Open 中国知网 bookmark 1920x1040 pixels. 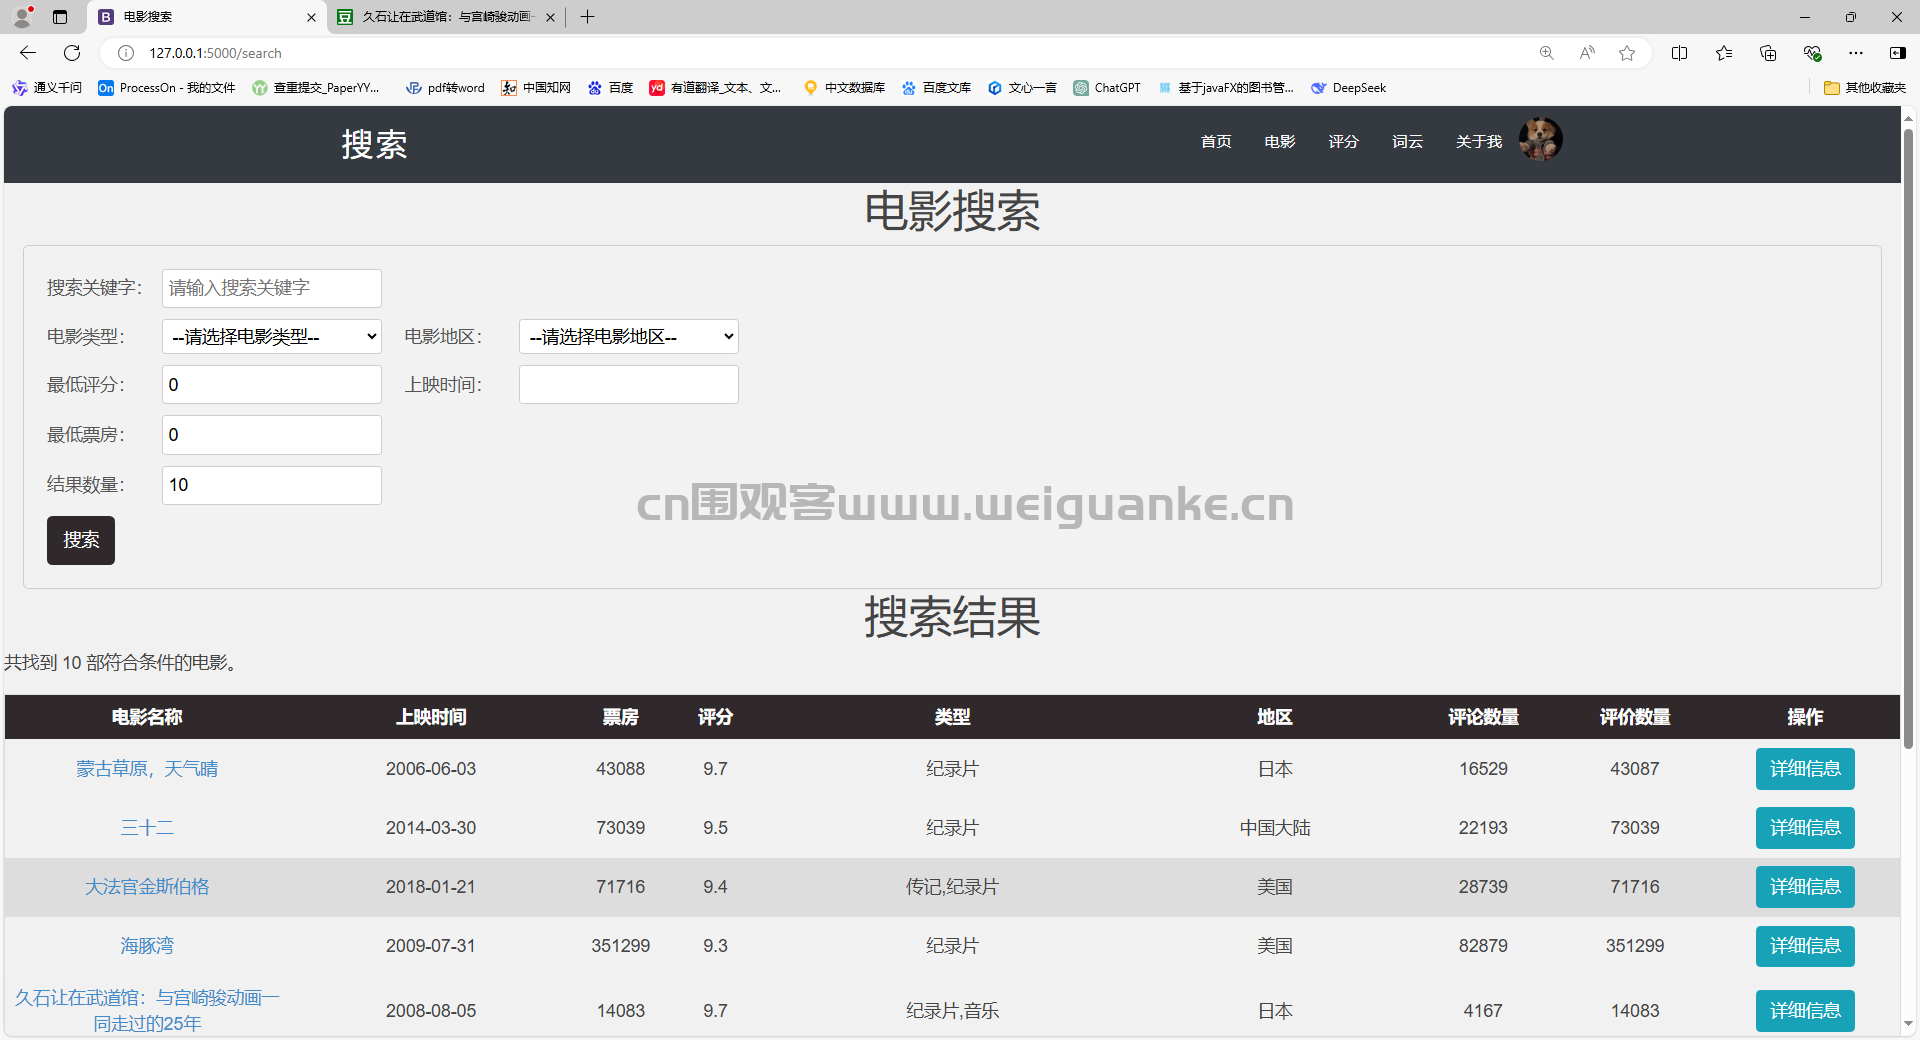[x=536, y=88]
